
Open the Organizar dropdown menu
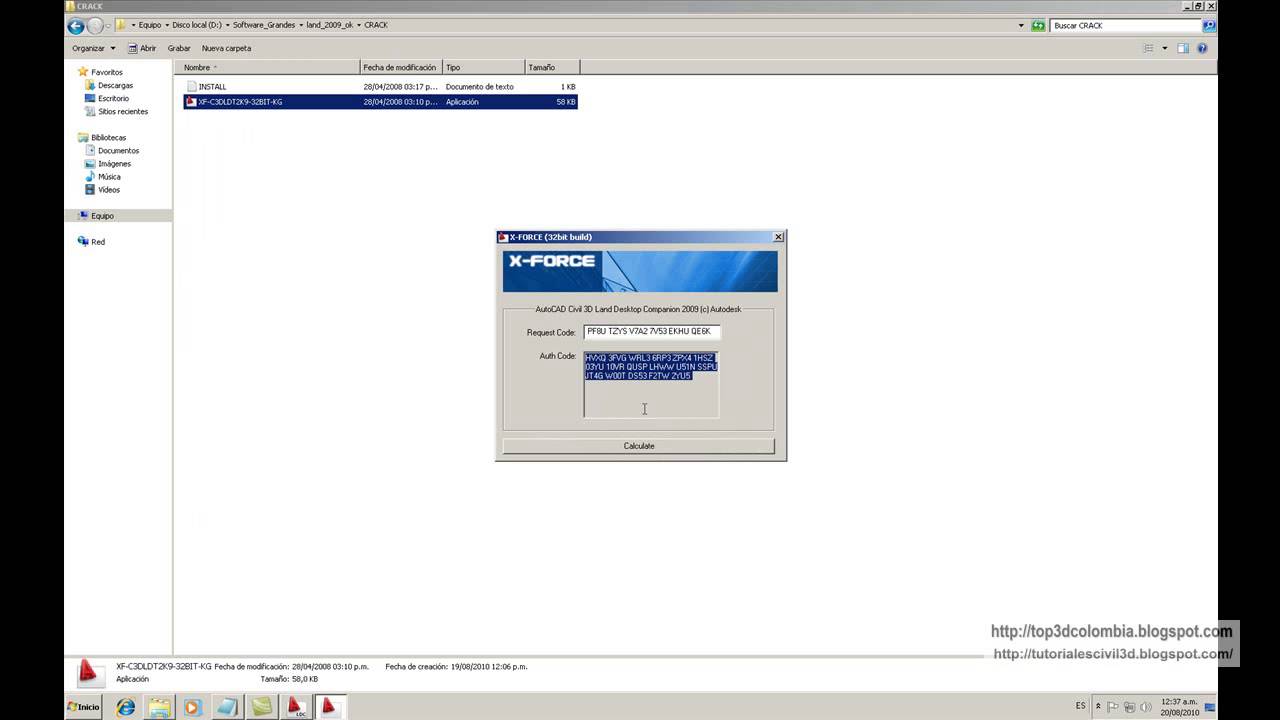tap(93, 48)
